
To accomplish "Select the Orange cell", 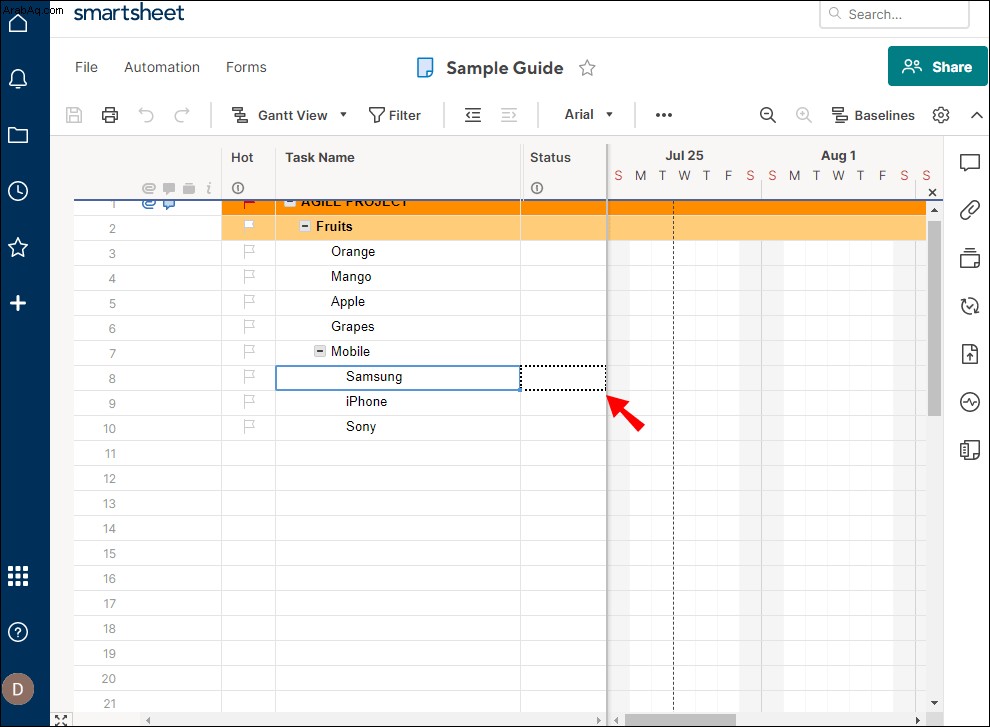I will tap(398, 253).
